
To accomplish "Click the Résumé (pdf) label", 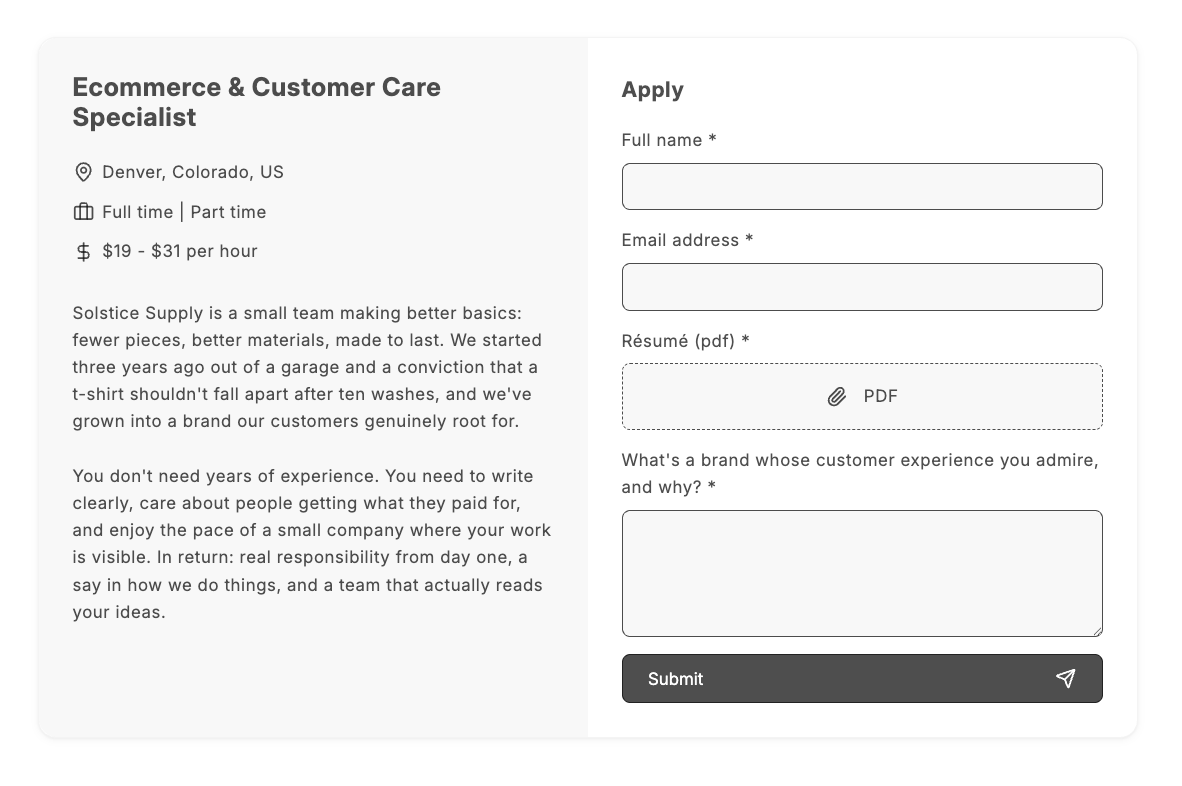I will (x=685, y=341).
